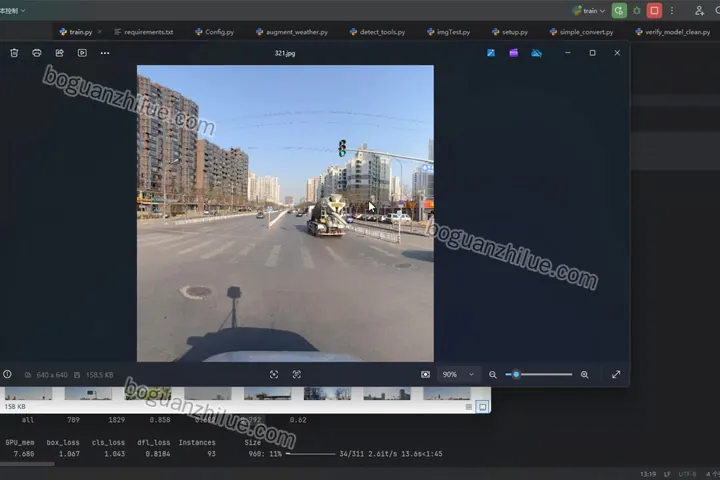Stop the running train process
The image size is (720, 480).
pyautogui.click(x=654, y=11)
